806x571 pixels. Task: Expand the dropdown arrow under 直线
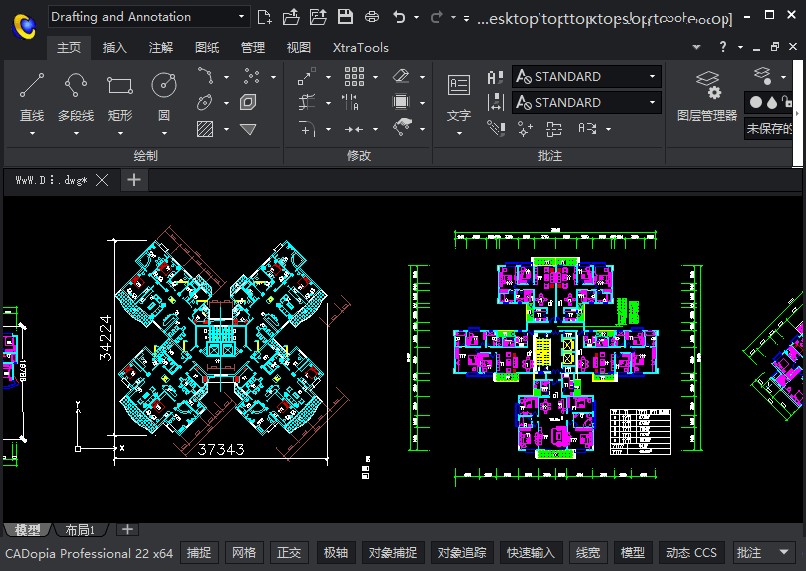click(32, 134)
